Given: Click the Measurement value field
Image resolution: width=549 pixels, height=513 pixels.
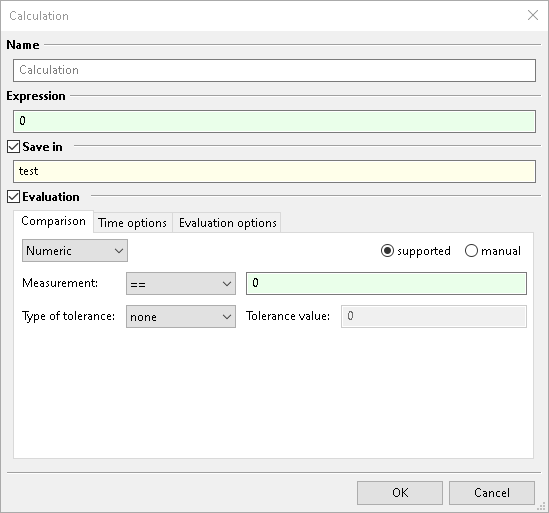Looking at the screenshot, I should point(386,284).
